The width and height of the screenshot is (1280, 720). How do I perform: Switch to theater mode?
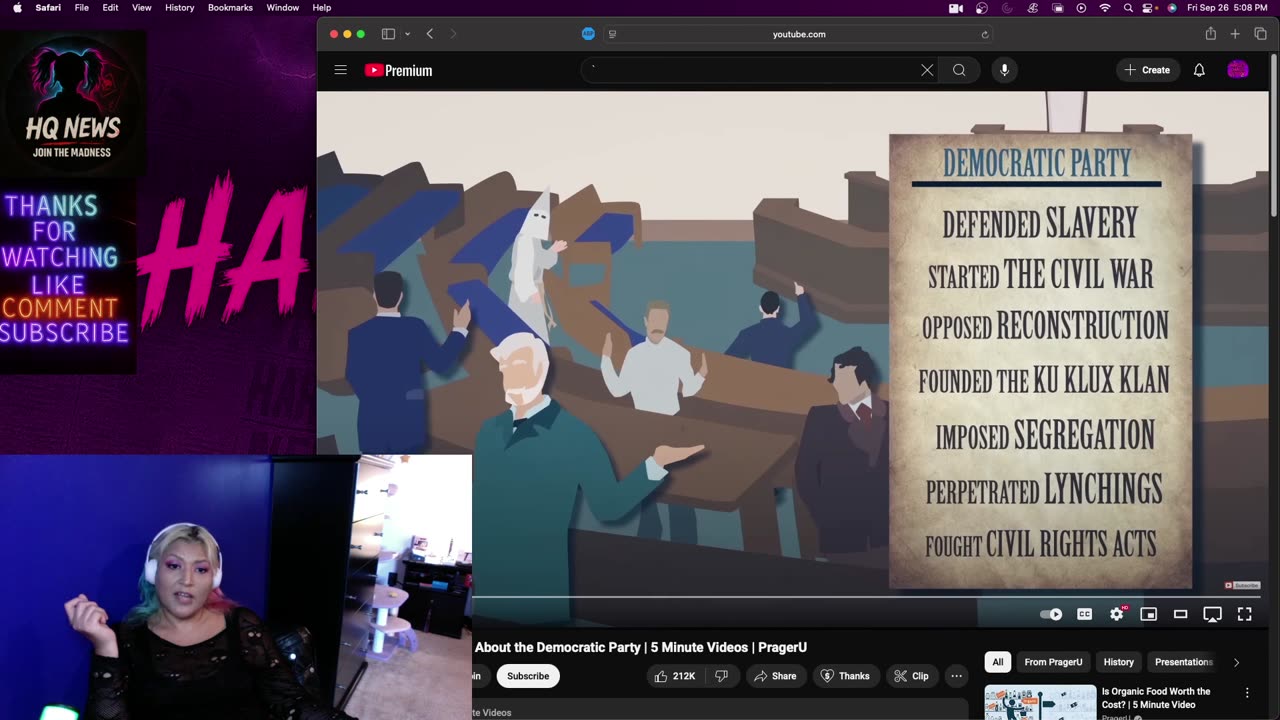pyautogui.click(x=1180, y=614)
